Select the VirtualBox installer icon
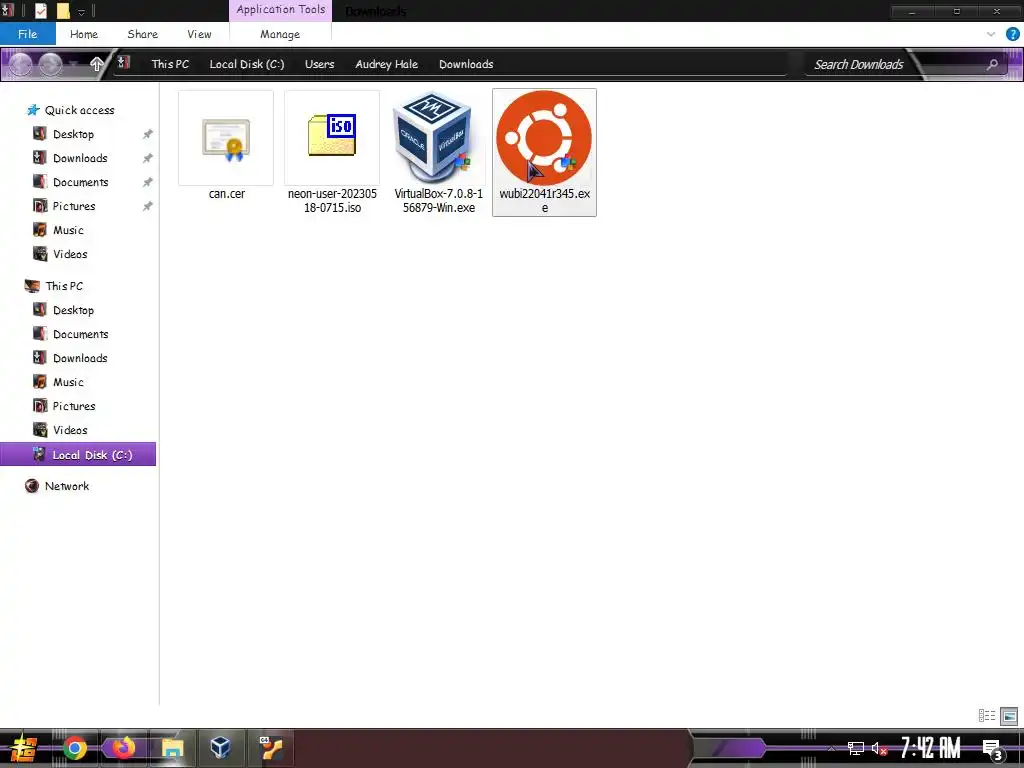1024x768 pixels. point(432,137)
